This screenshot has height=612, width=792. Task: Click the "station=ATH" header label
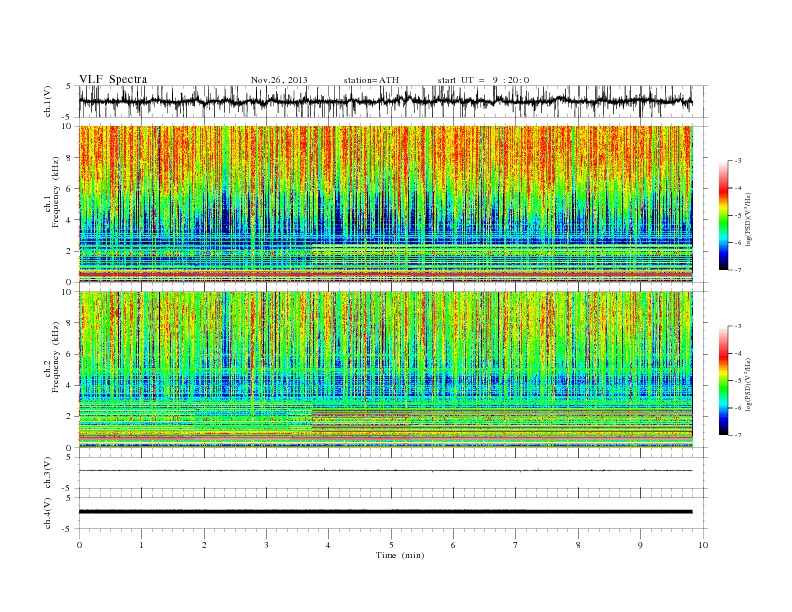[x=371, y=80]
